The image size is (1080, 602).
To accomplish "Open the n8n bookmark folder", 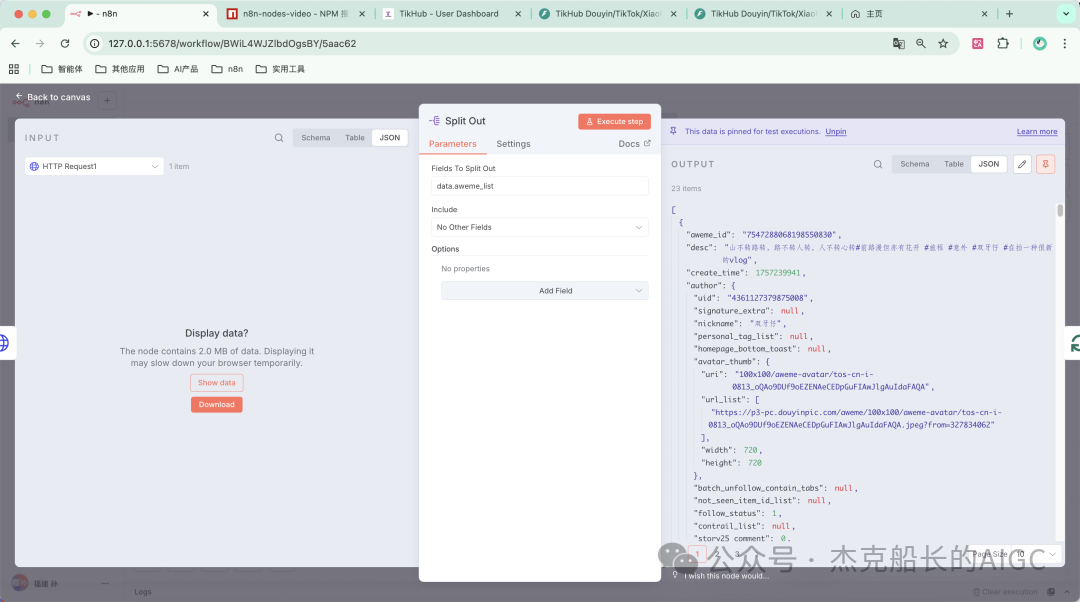I will (227, 69).
